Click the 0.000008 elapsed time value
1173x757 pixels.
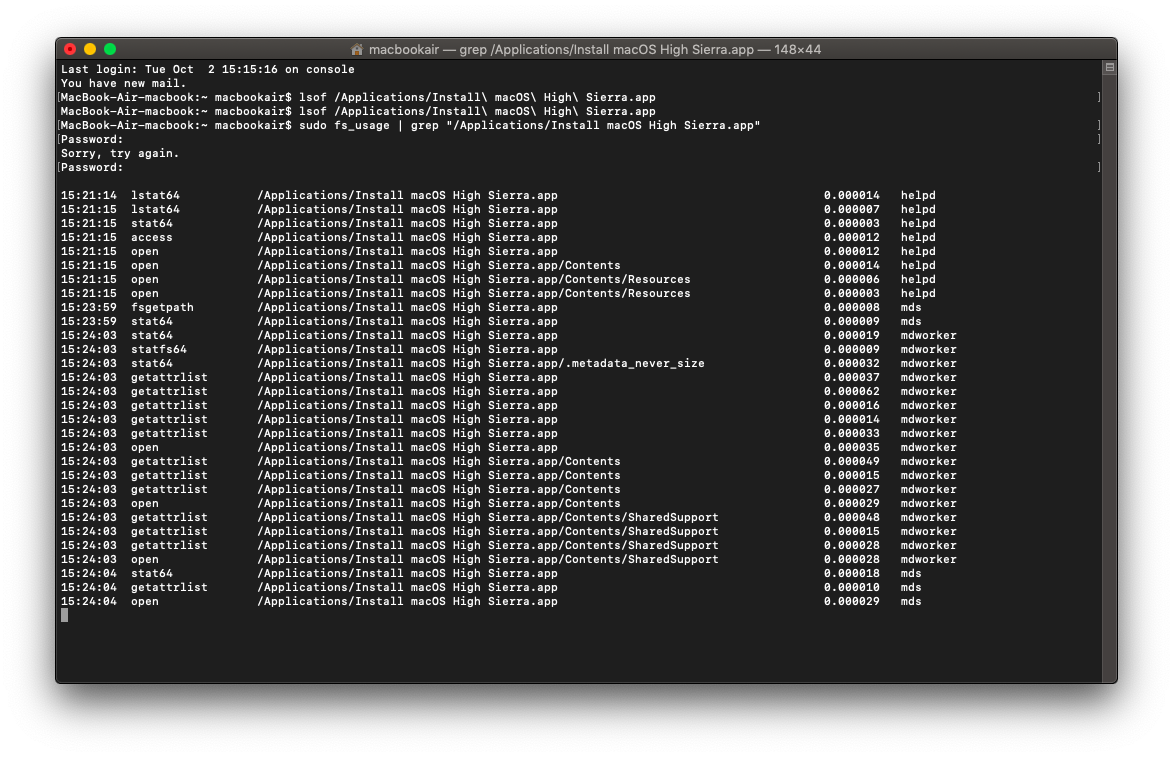pyautogui.click(x=852, y=307)
